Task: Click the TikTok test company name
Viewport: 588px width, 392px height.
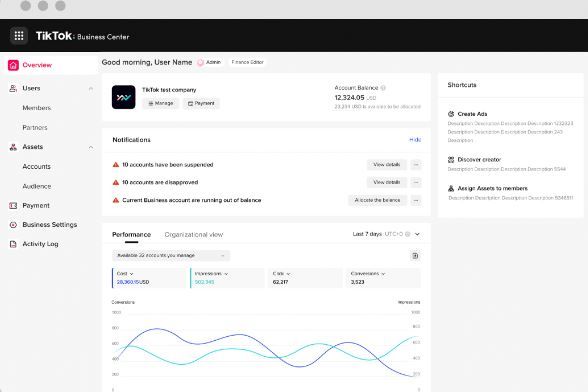Action: pos(169,90)
